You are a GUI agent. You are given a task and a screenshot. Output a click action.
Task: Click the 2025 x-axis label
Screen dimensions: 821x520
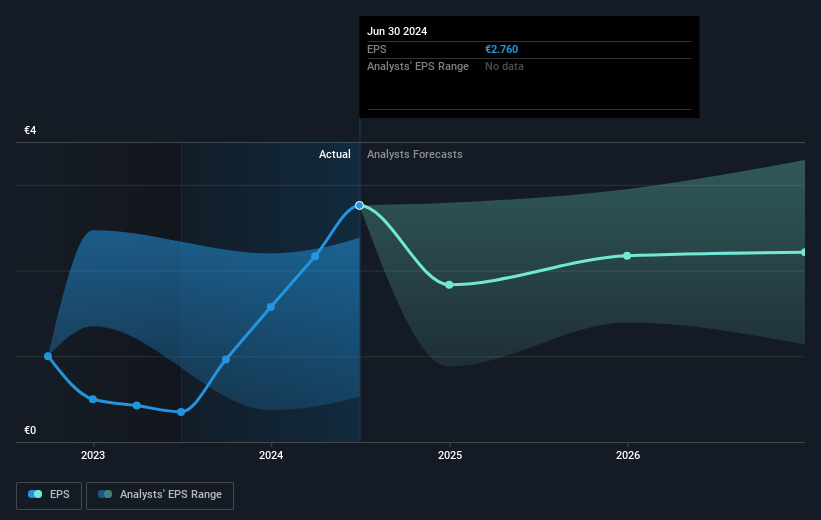click(450, 455)
